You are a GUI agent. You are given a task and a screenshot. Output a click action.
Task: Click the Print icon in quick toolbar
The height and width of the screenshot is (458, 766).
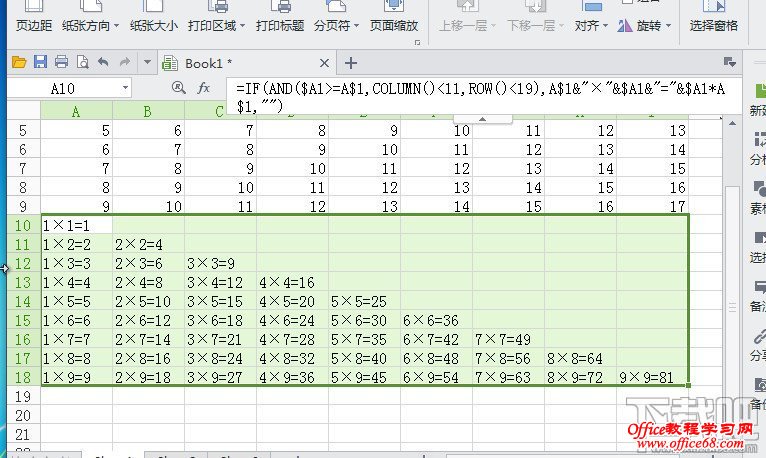pyautogui.click(x=61, y=62)
